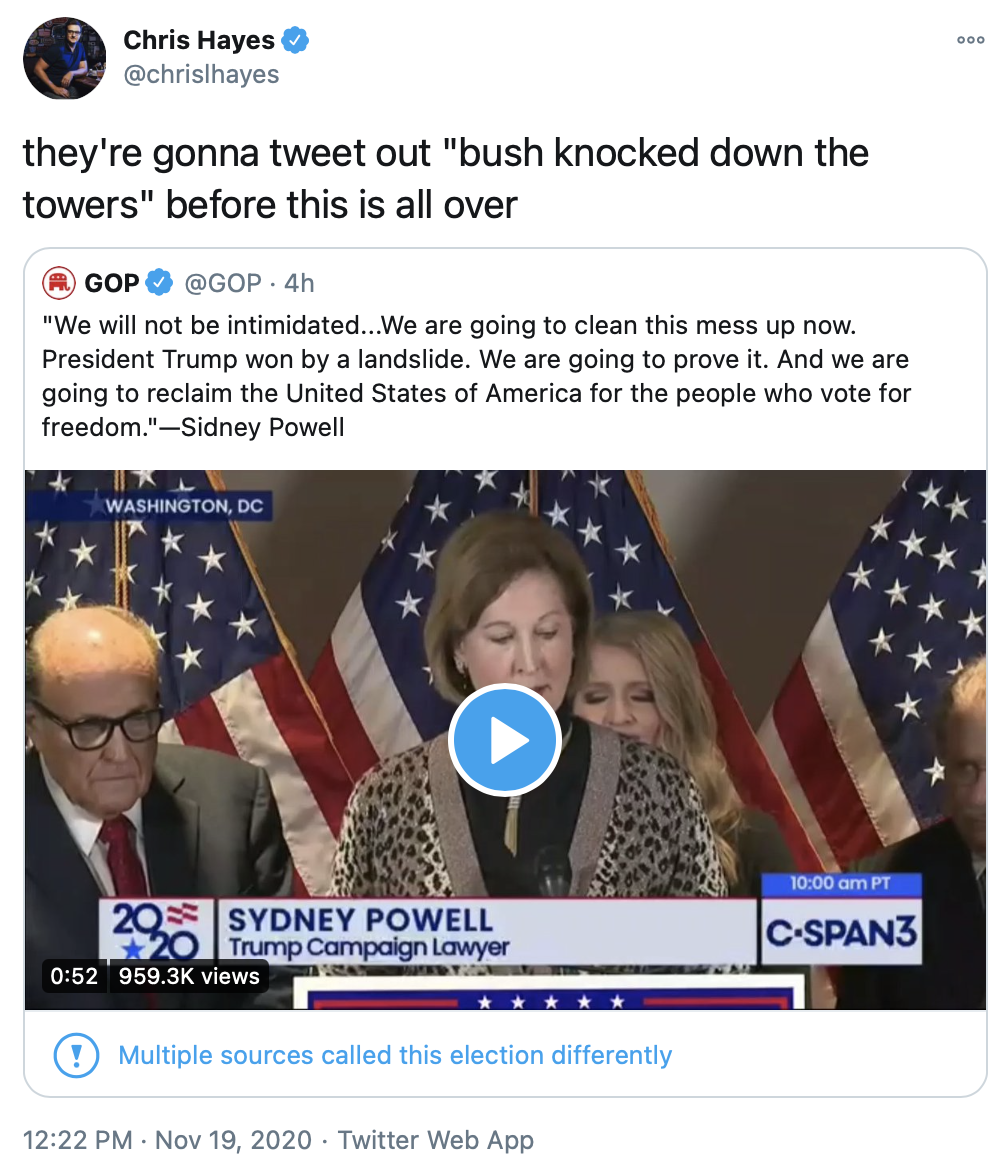Click the C-SPAN3 logo in the video thumbnail
The image size is (1008, 1164).
pyautogui.click(x=841, y=932)
